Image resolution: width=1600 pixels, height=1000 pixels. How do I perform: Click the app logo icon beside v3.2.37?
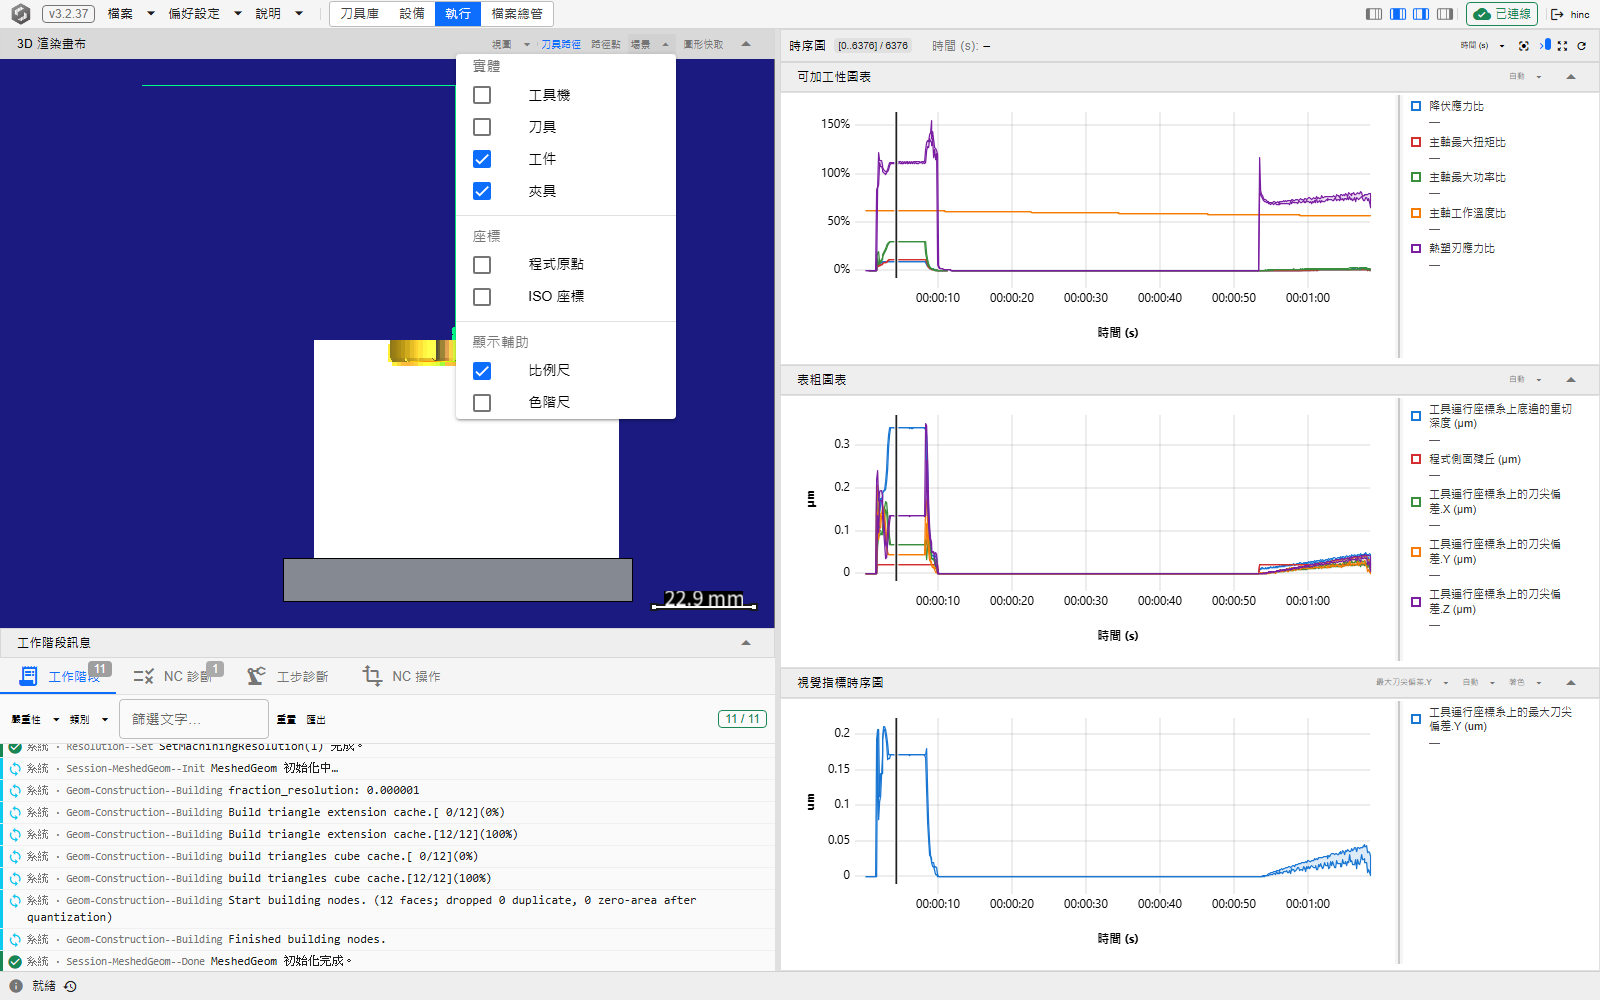tap(20, 14)
